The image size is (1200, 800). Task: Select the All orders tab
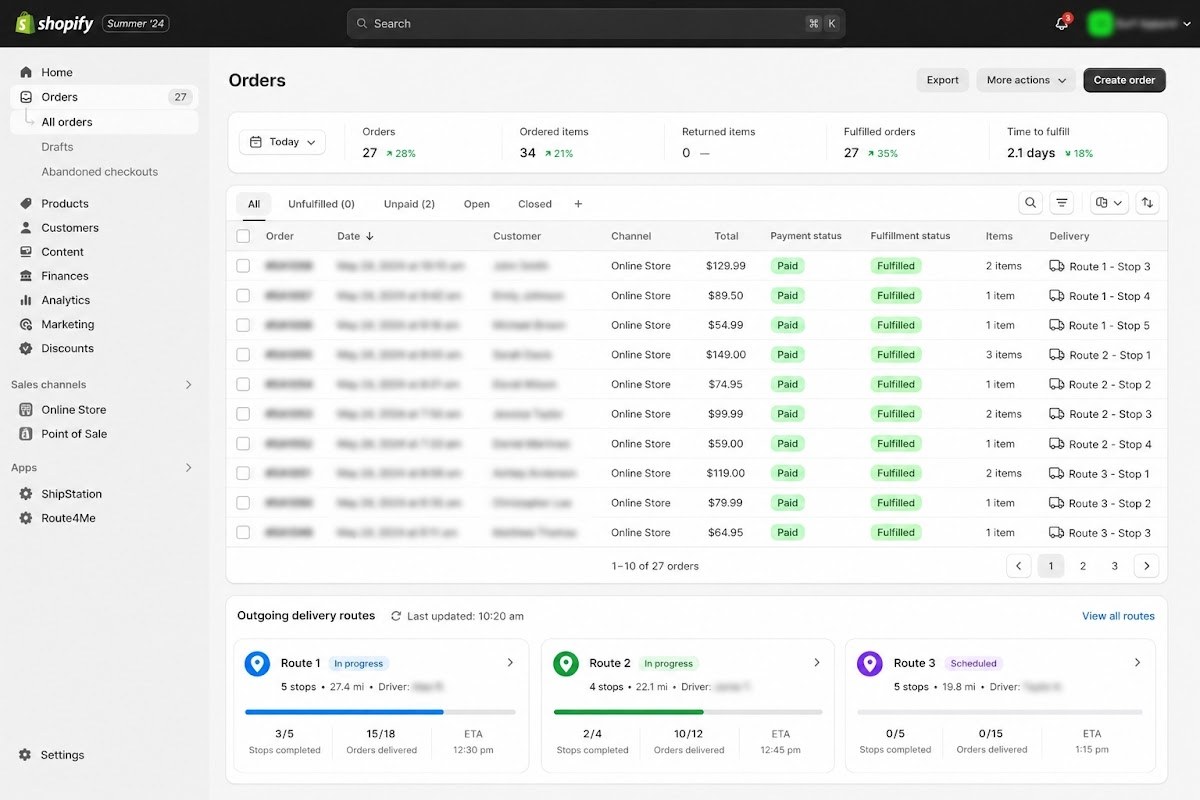tap(254, 204)
